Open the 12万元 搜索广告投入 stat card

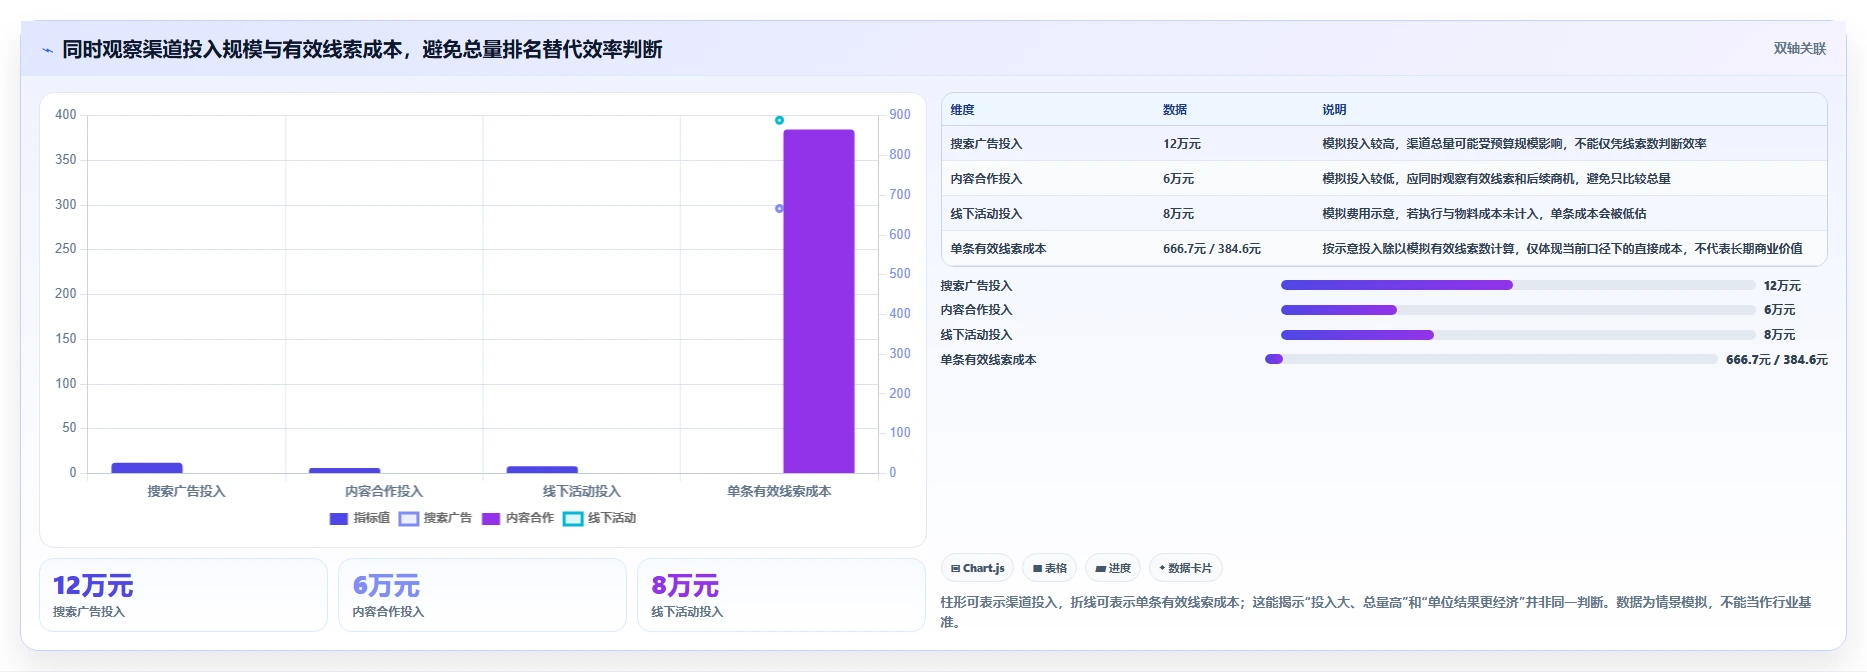point(183,595)
